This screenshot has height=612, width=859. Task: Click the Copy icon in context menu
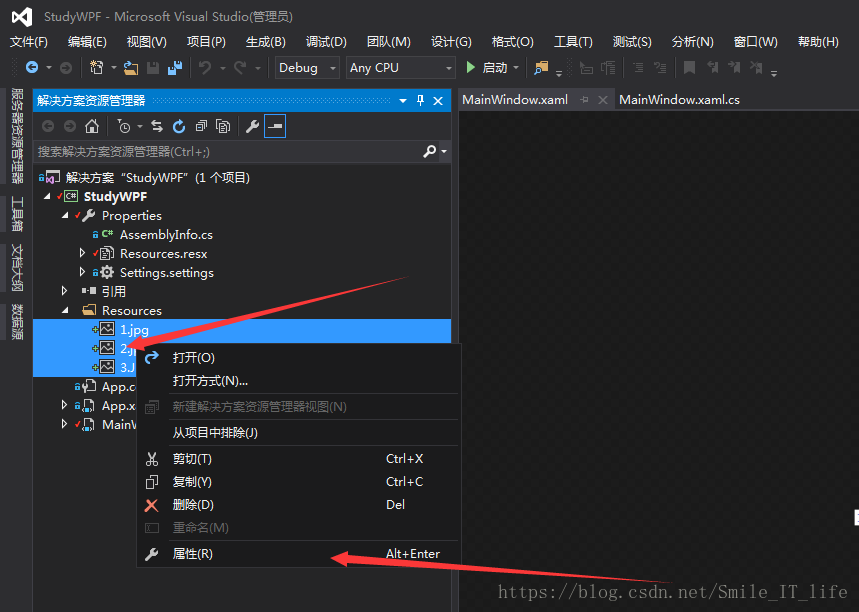pos(152,482)
